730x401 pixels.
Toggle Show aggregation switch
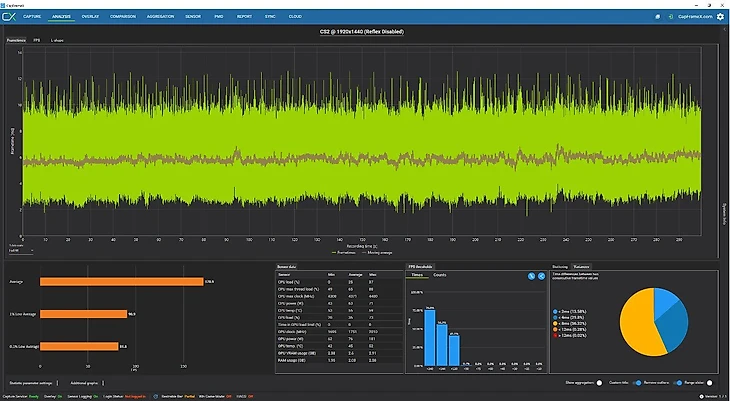point(599,383)
